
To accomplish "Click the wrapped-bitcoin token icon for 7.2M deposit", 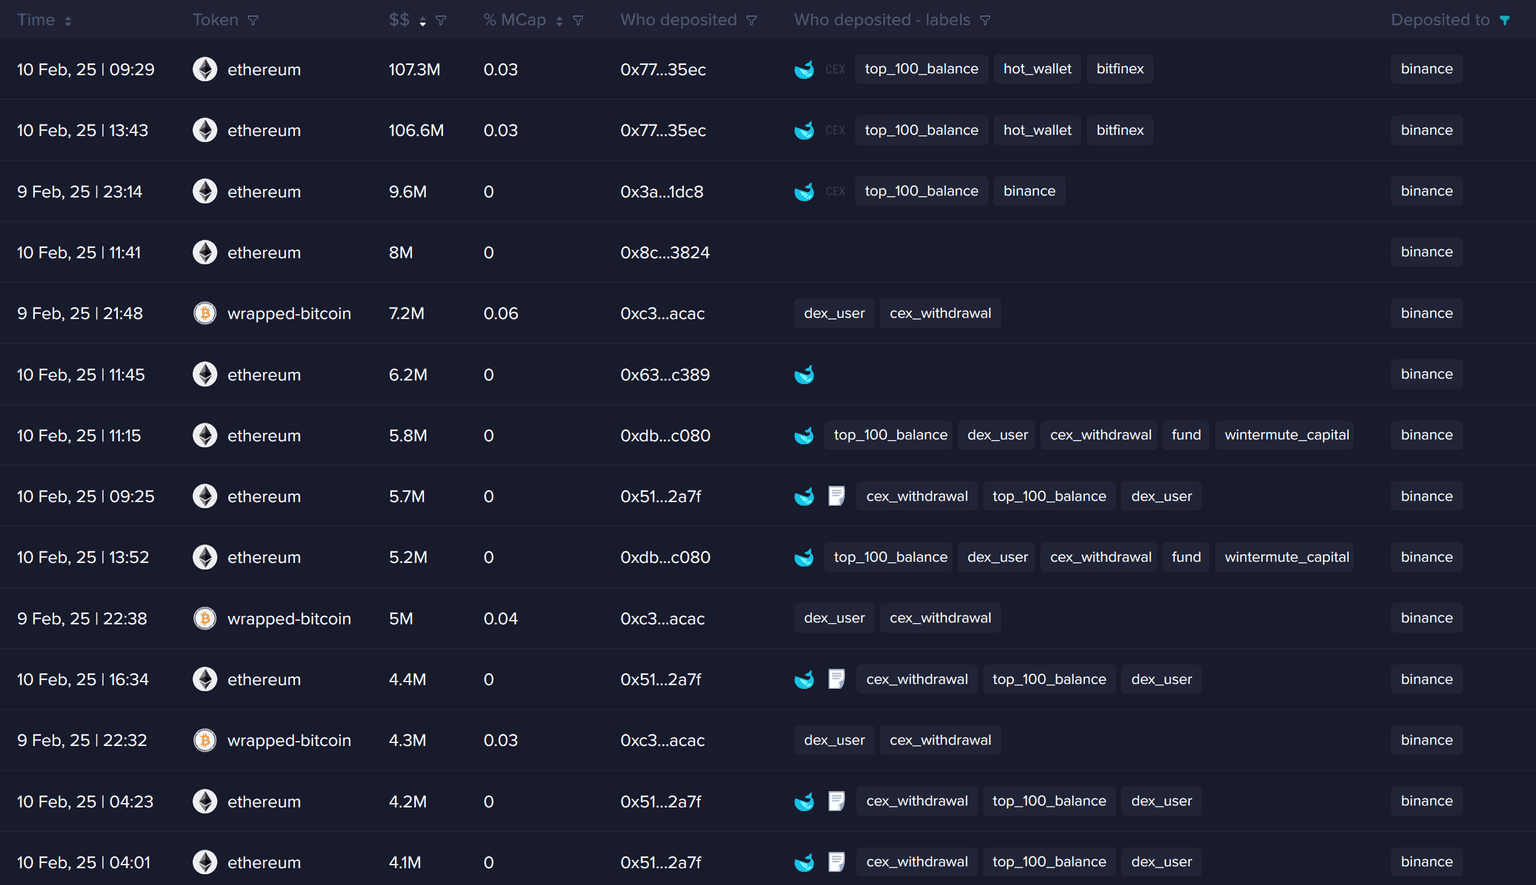I will [205, 313].
